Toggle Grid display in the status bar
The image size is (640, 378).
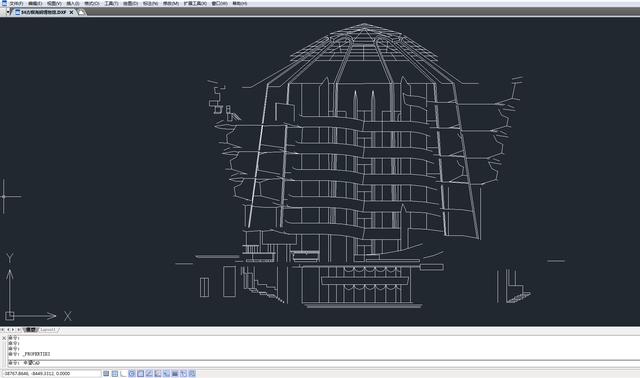[x=115, y=374]
